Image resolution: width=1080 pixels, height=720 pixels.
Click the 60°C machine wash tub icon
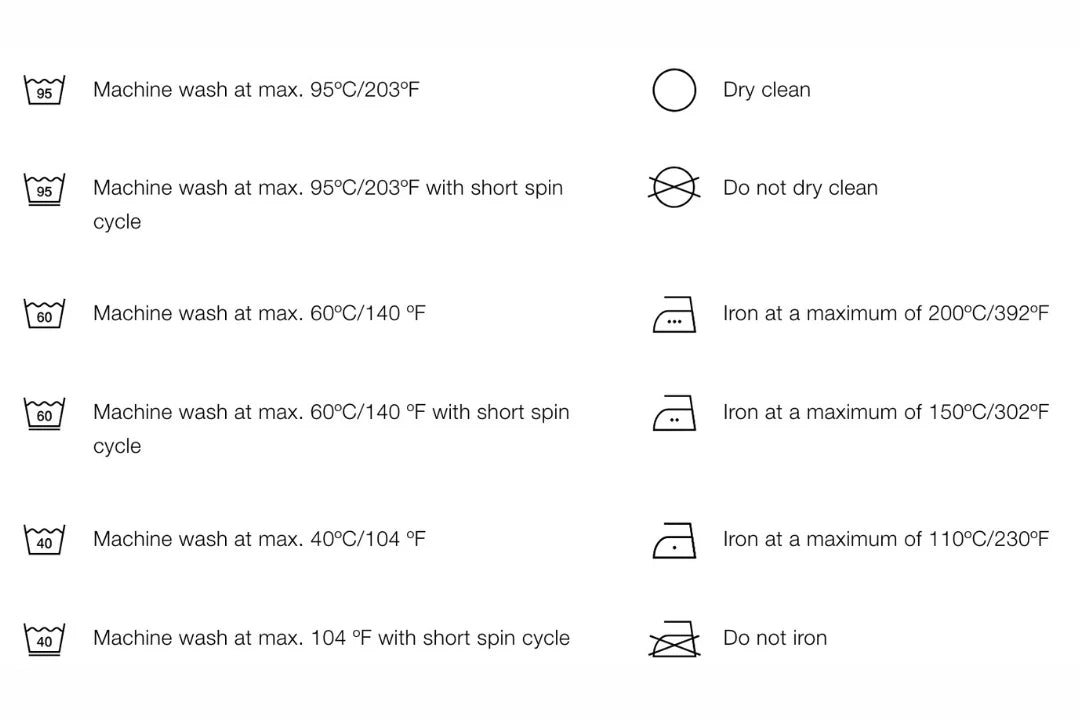coord(44,314)
